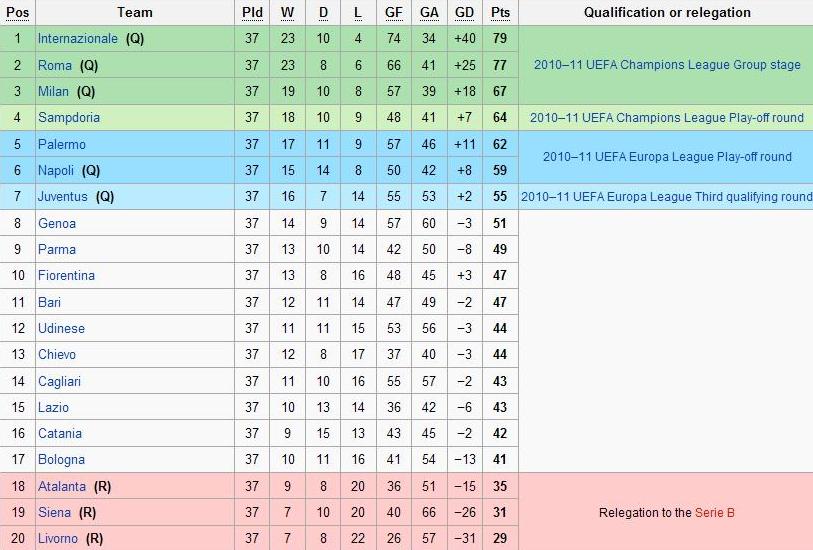Open the Napoli team link
This screenshot has height=550, width=813.
coord(56,171)
